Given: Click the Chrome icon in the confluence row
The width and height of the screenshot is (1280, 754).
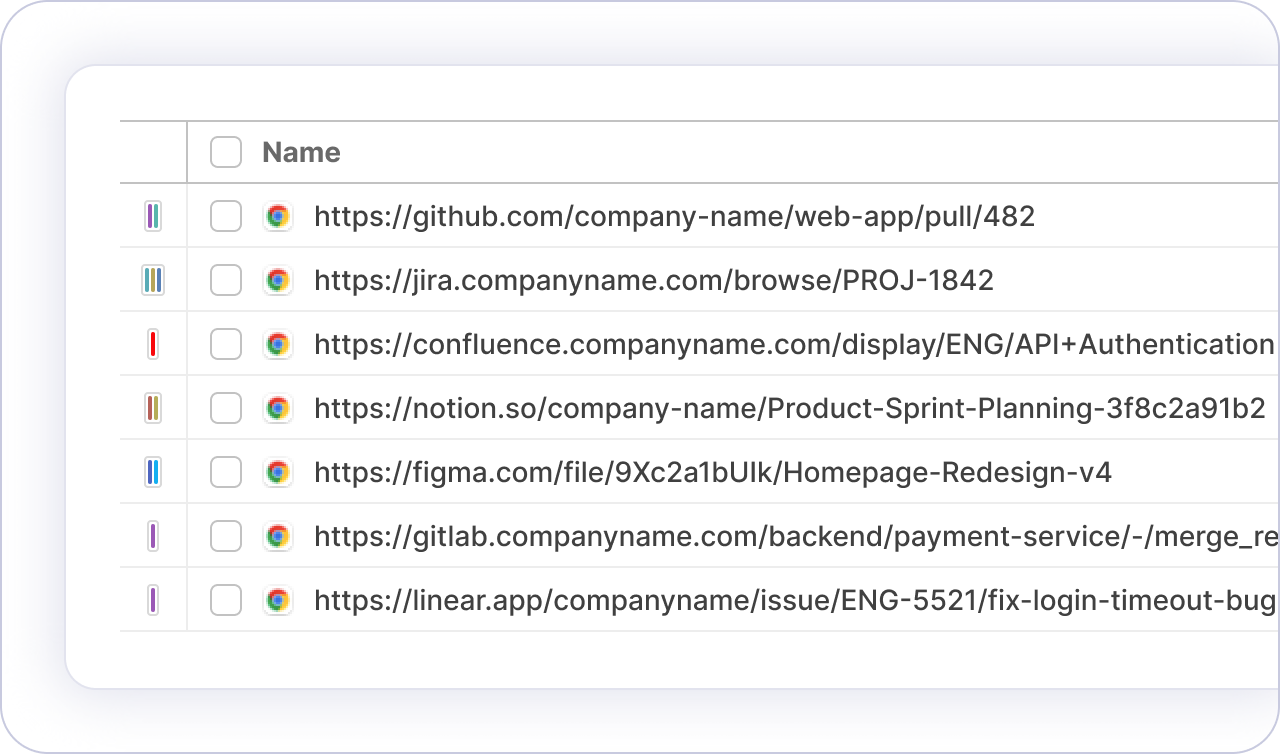Looking at the screenshot, I should [x=278, y=344].
